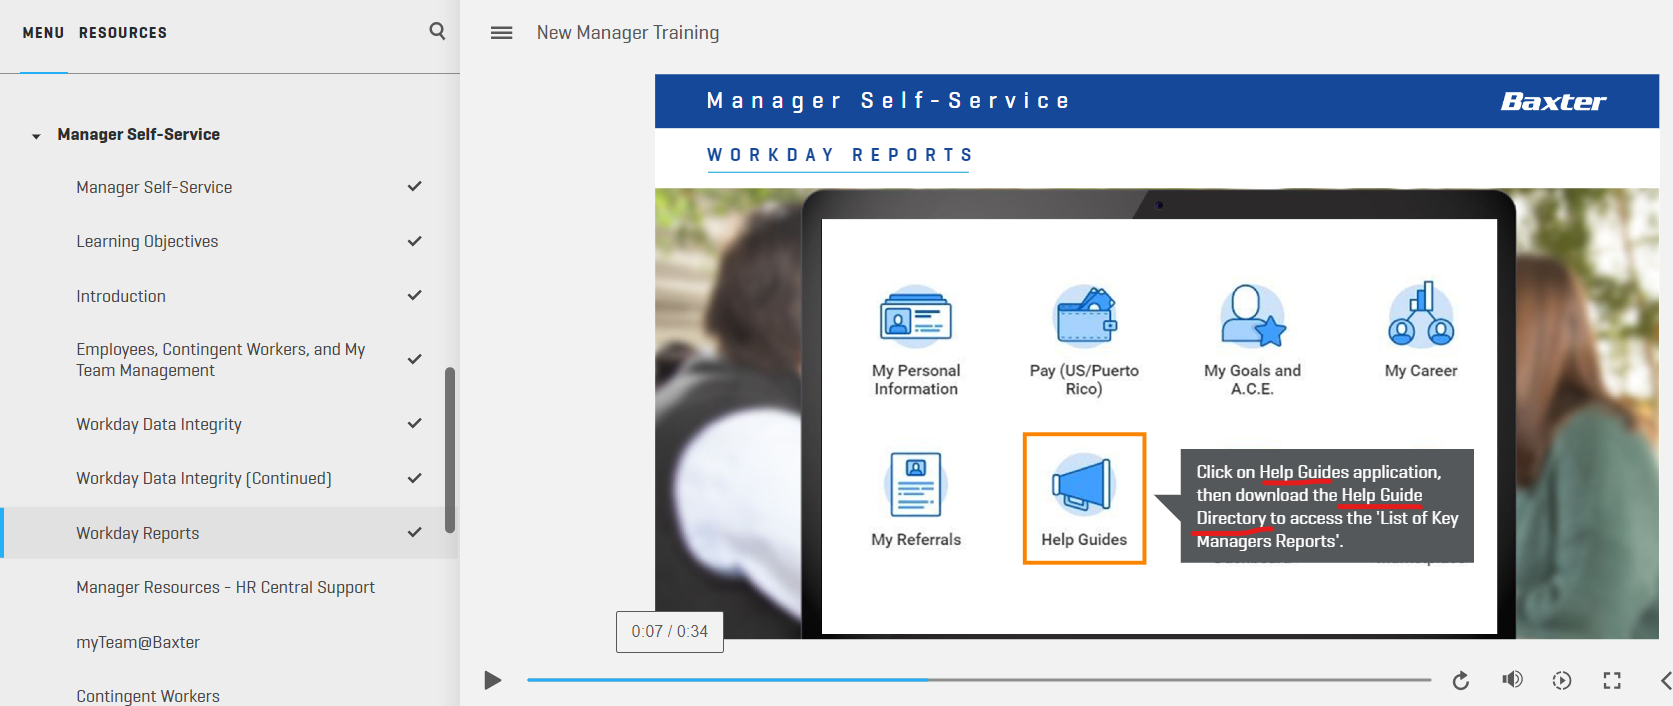The height and width of the screenshot is (706, 1673).
Task: Click the My Personal Information icon
Action: coord(915,318)
